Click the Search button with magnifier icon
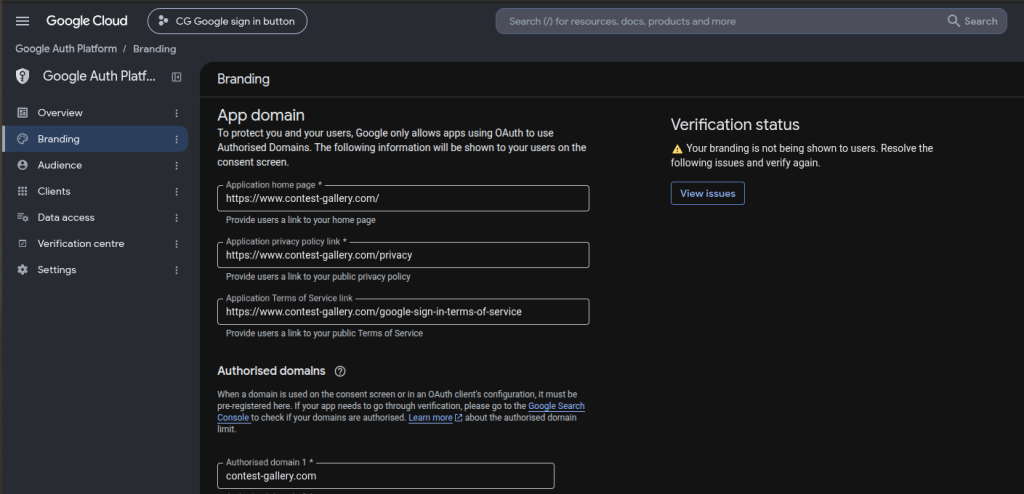Image resolution: width=1024 pixels, height=494 pixels. pos(972,21)
